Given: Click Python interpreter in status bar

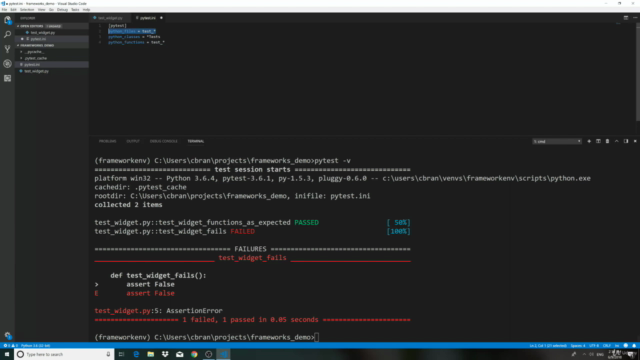Looking at the screenshot, I should coord(36,346).
